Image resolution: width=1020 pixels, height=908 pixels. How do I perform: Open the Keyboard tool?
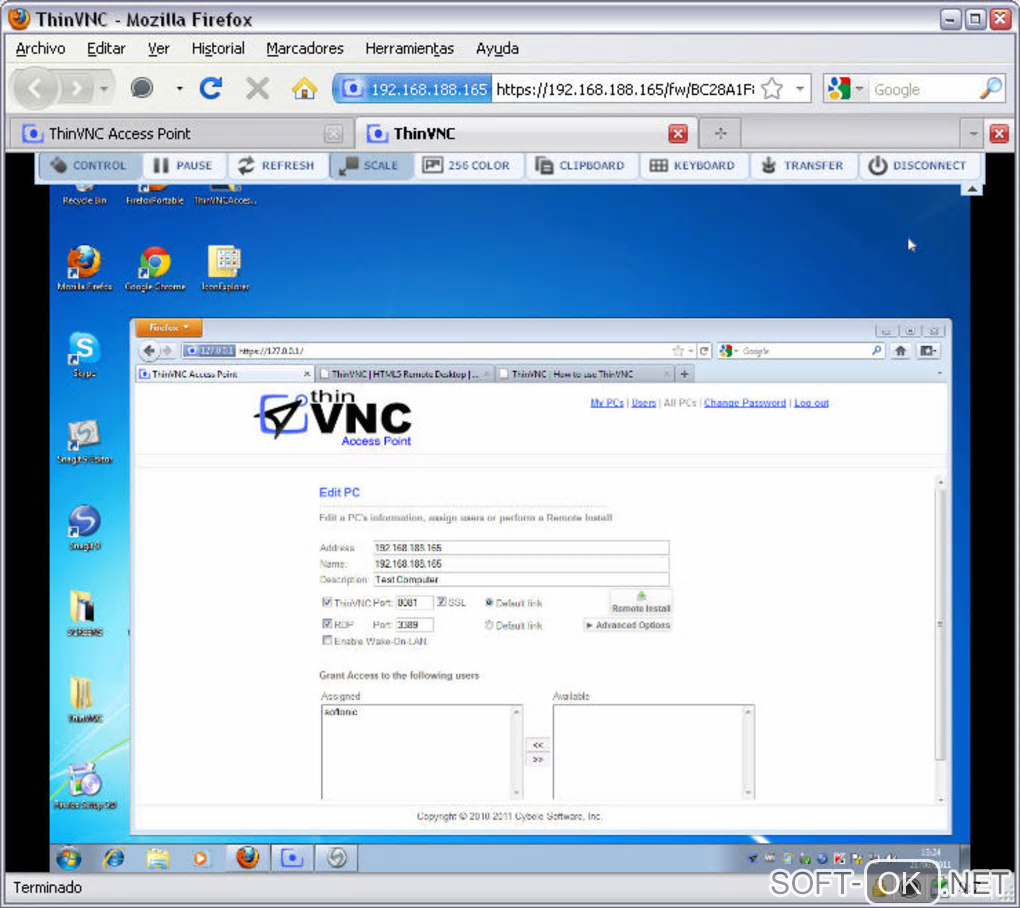click(x=693, y=166)
